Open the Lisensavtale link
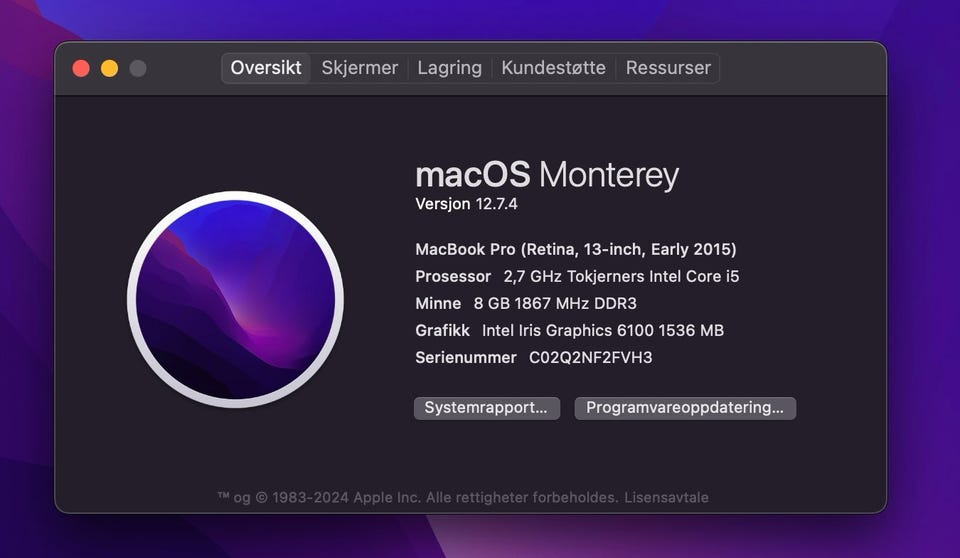The image size is (960, 558). (x=666, y=497)
